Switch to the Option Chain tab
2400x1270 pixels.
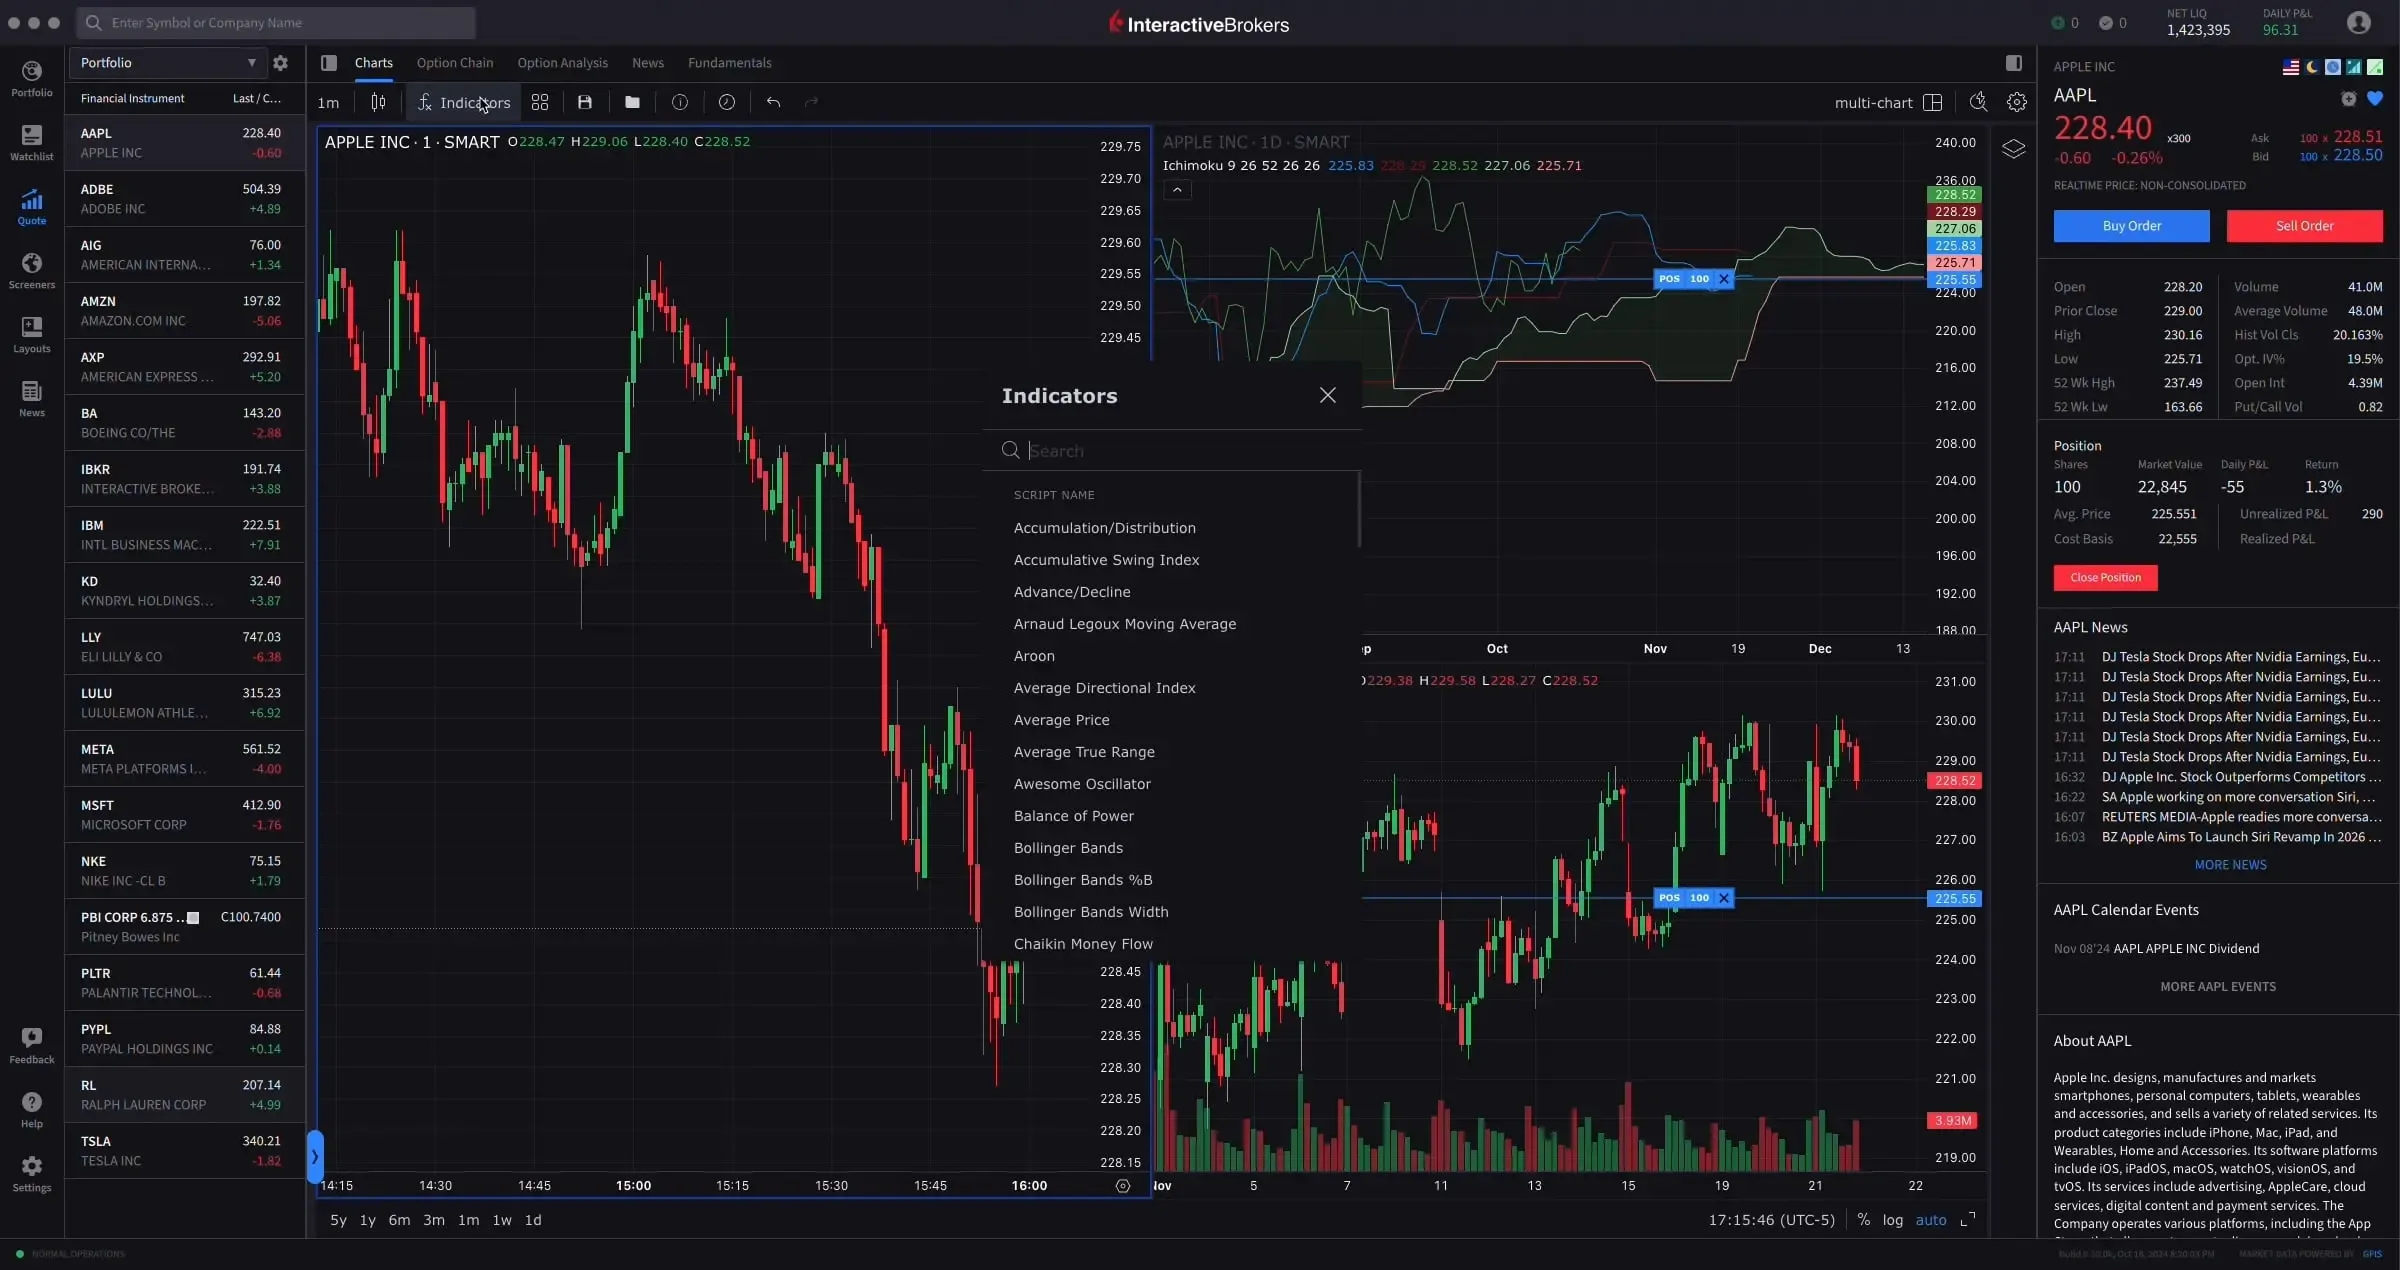point(455,62)
